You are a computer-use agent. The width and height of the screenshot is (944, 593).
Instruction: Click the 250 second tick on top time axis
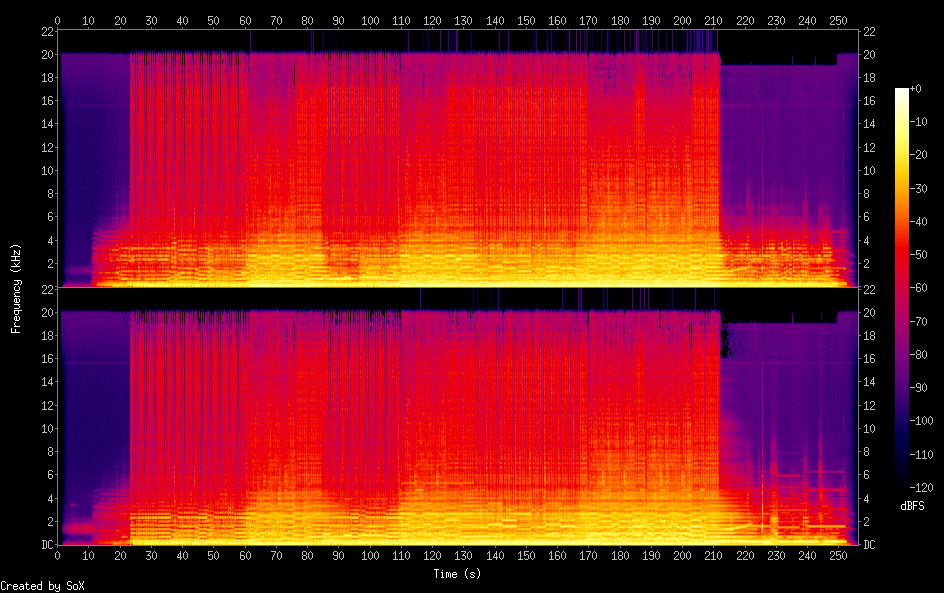(x=838, y=20)
